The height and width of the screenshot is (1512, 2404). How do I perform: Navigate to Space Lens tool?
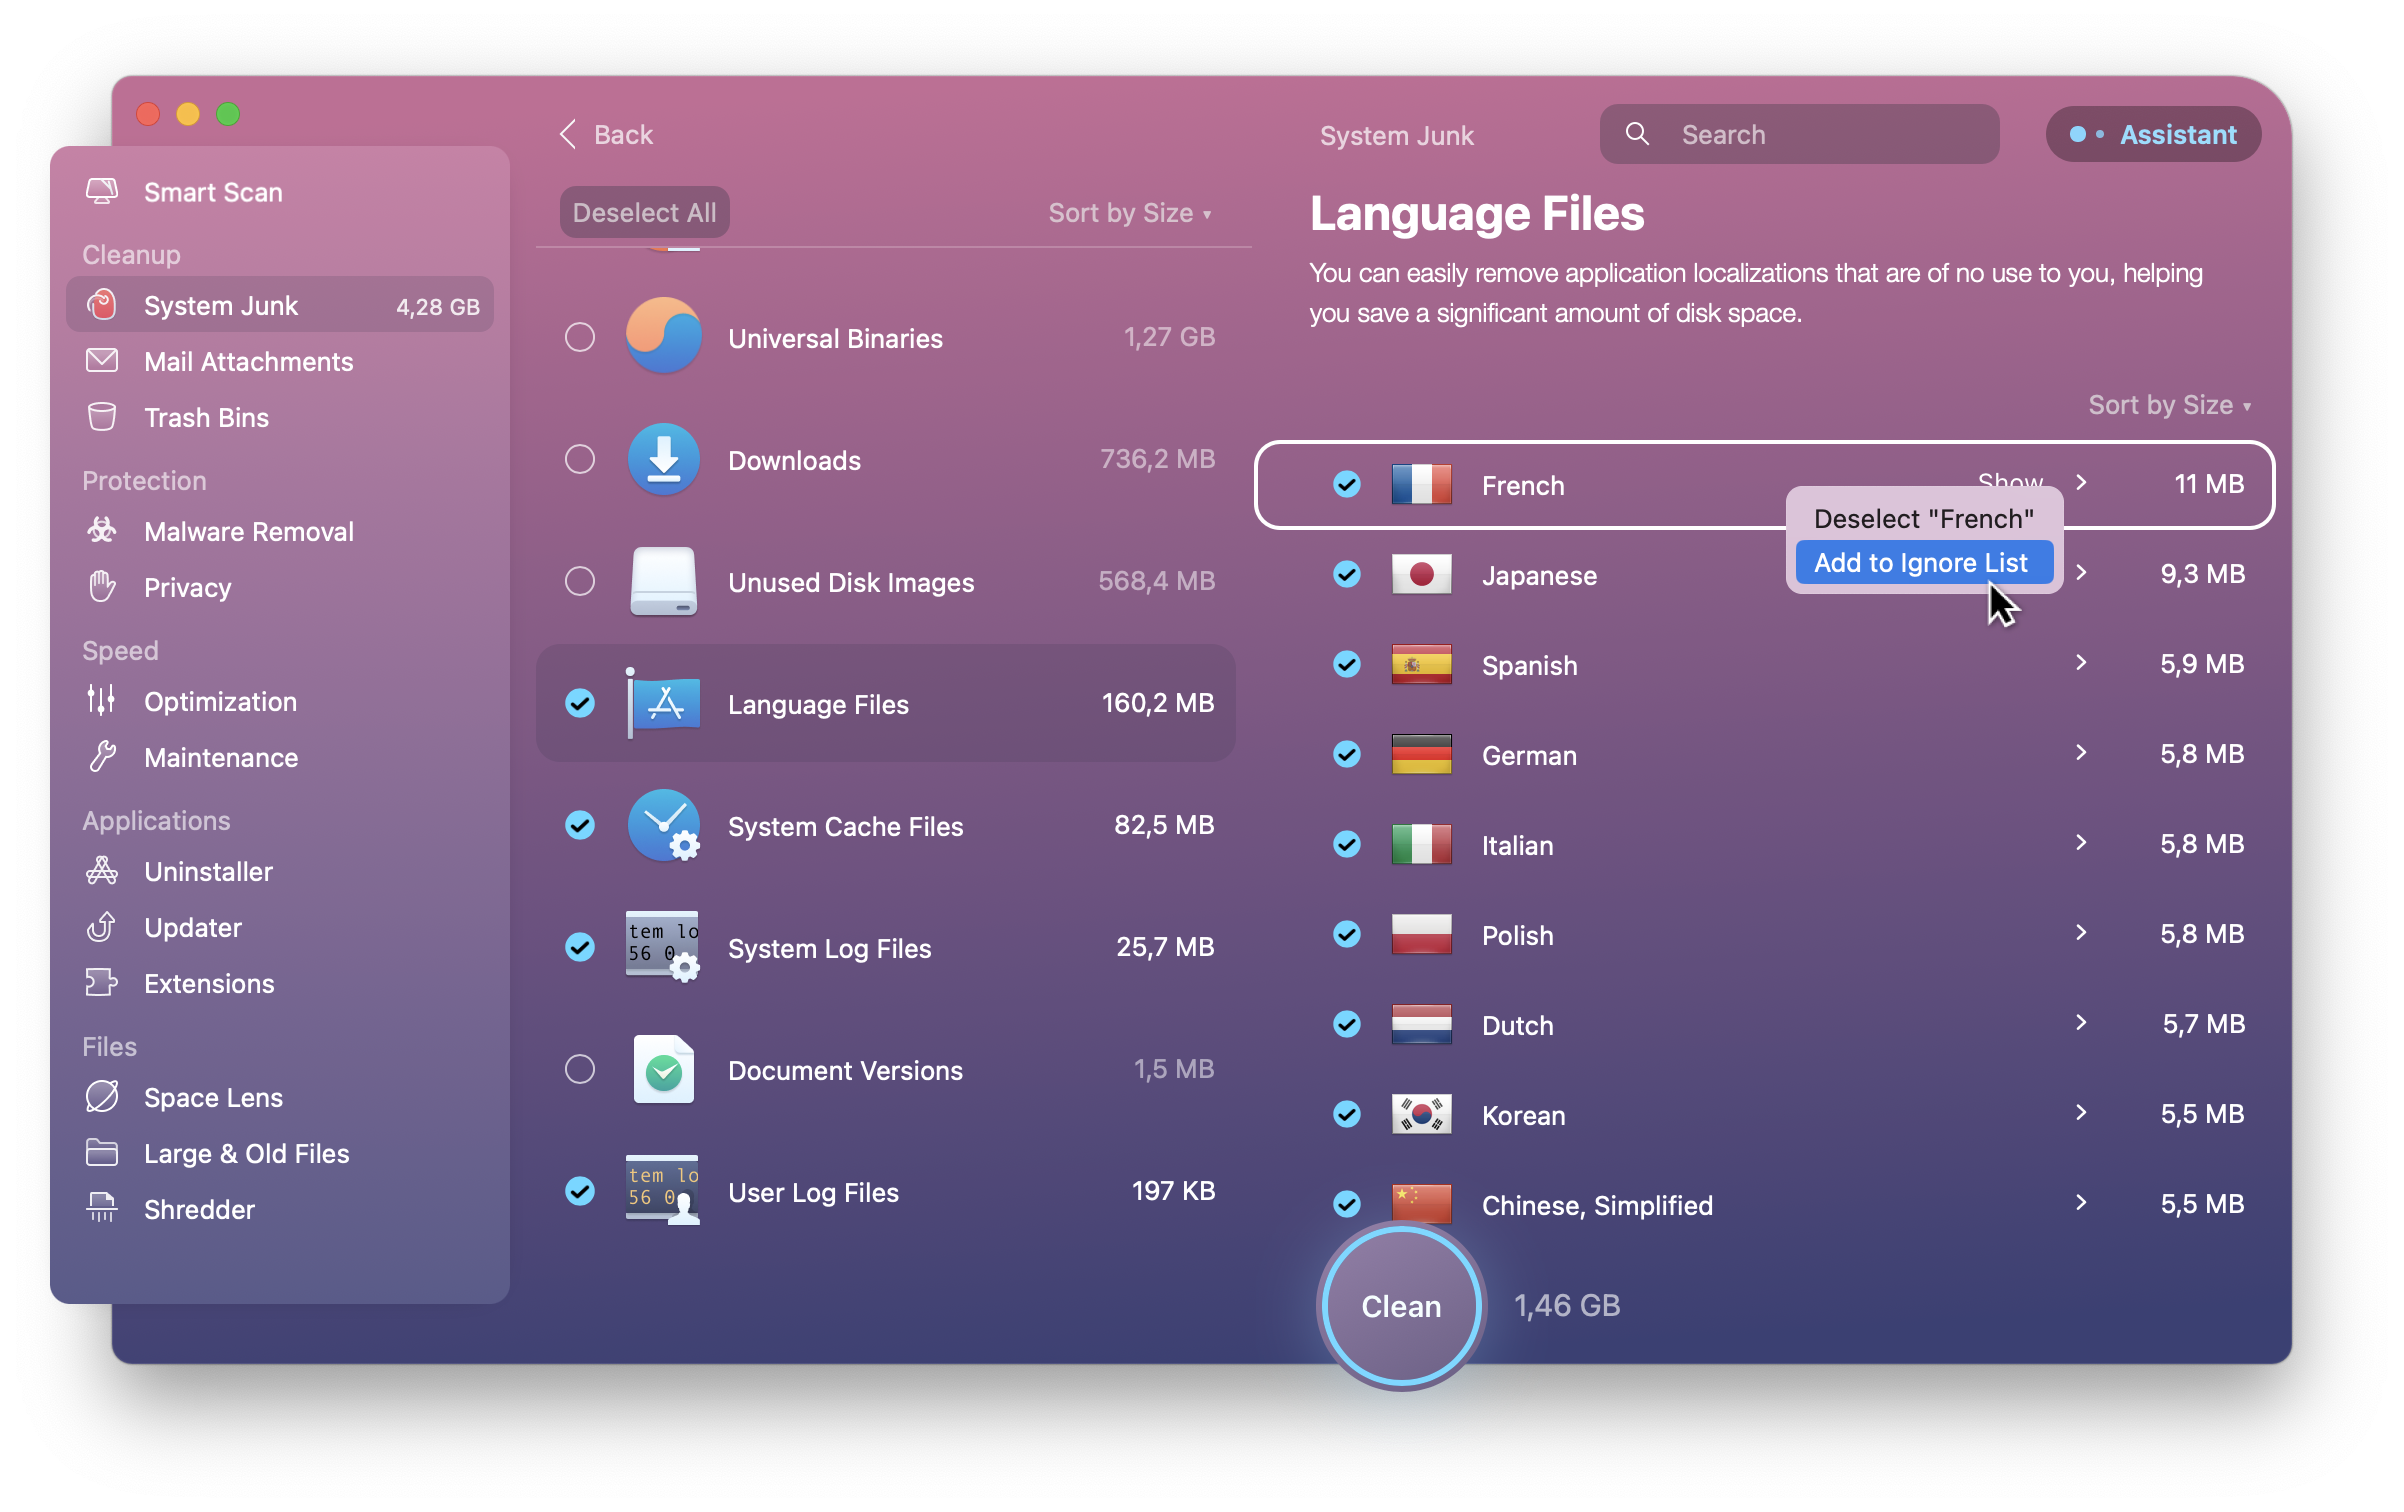tap(213, 1097)
